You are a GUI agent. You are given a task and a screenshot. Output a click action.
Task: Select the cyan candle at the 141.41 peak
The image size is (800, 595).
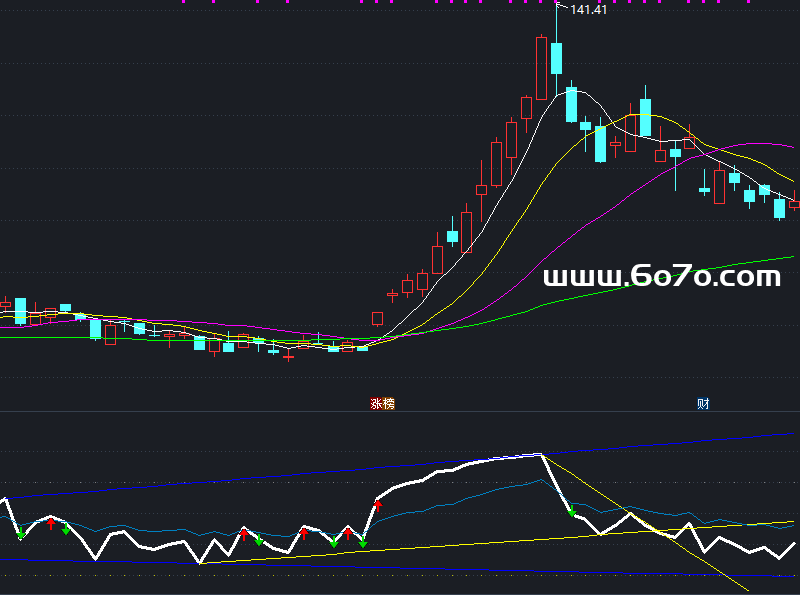(x=556, y=58)
